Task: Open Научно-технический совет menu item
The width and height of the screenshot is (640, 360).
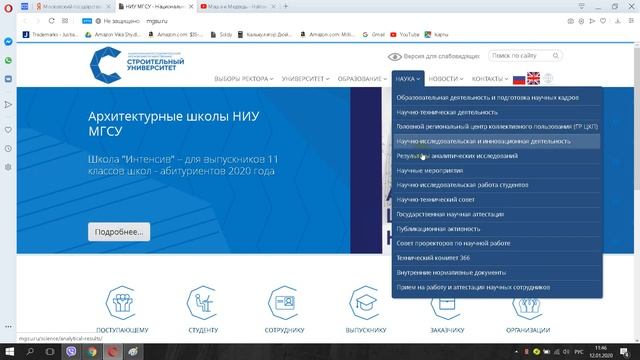Action: [x=496, y=200]
